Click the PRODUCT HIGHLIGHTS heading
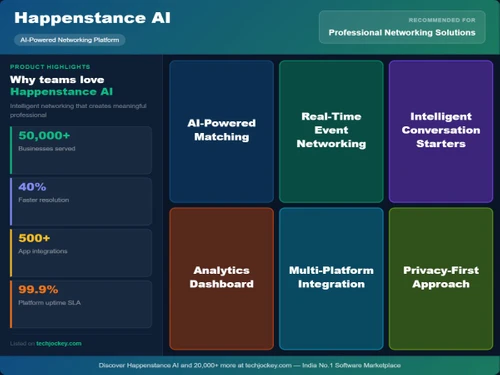 click(50, 67)
